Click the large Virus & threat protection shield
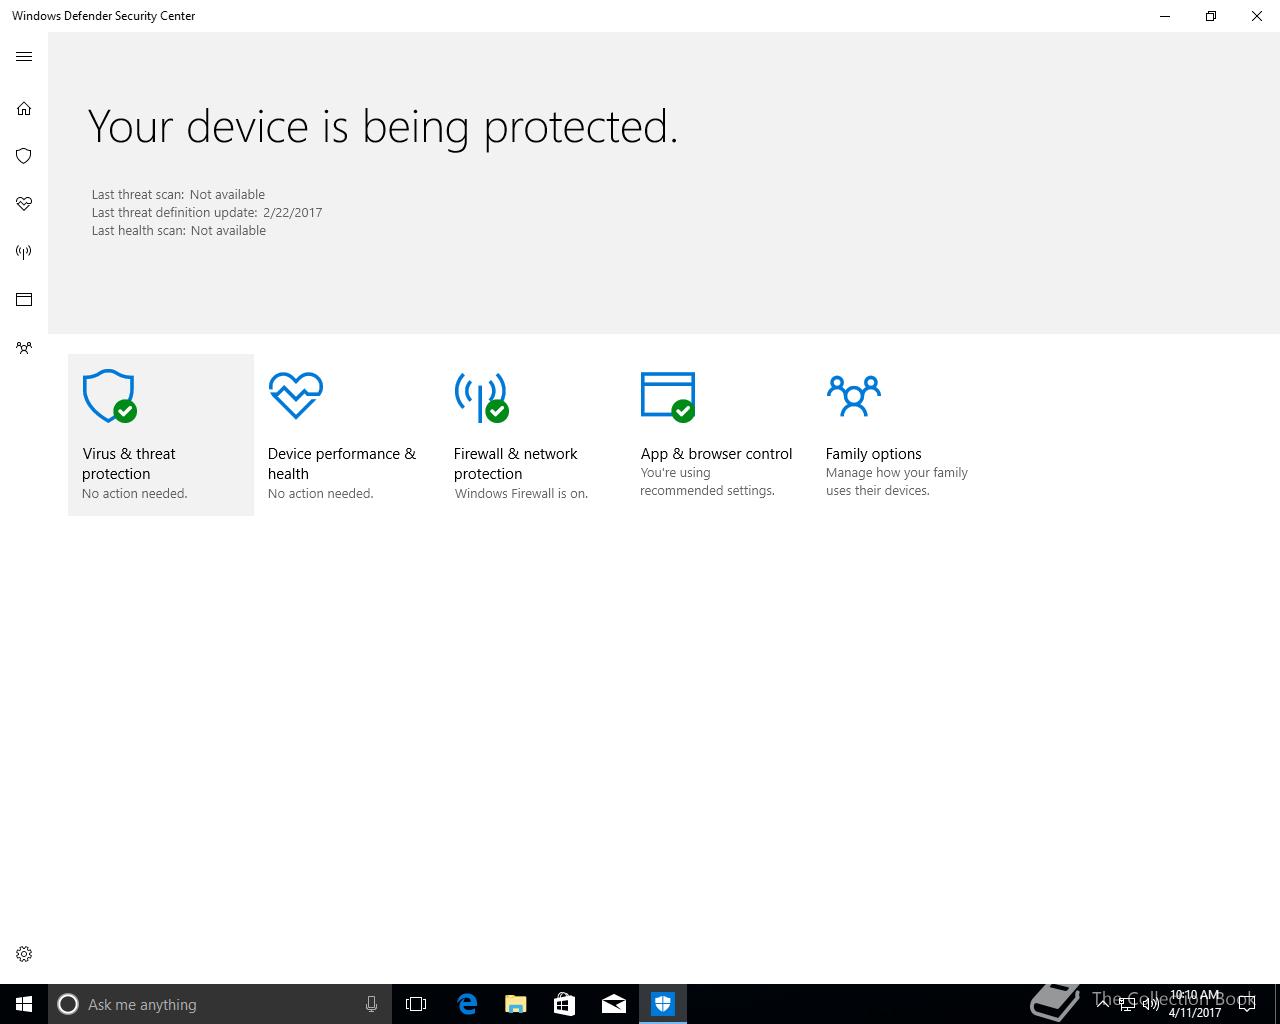 pyautogui.click(x=109, y=396)
